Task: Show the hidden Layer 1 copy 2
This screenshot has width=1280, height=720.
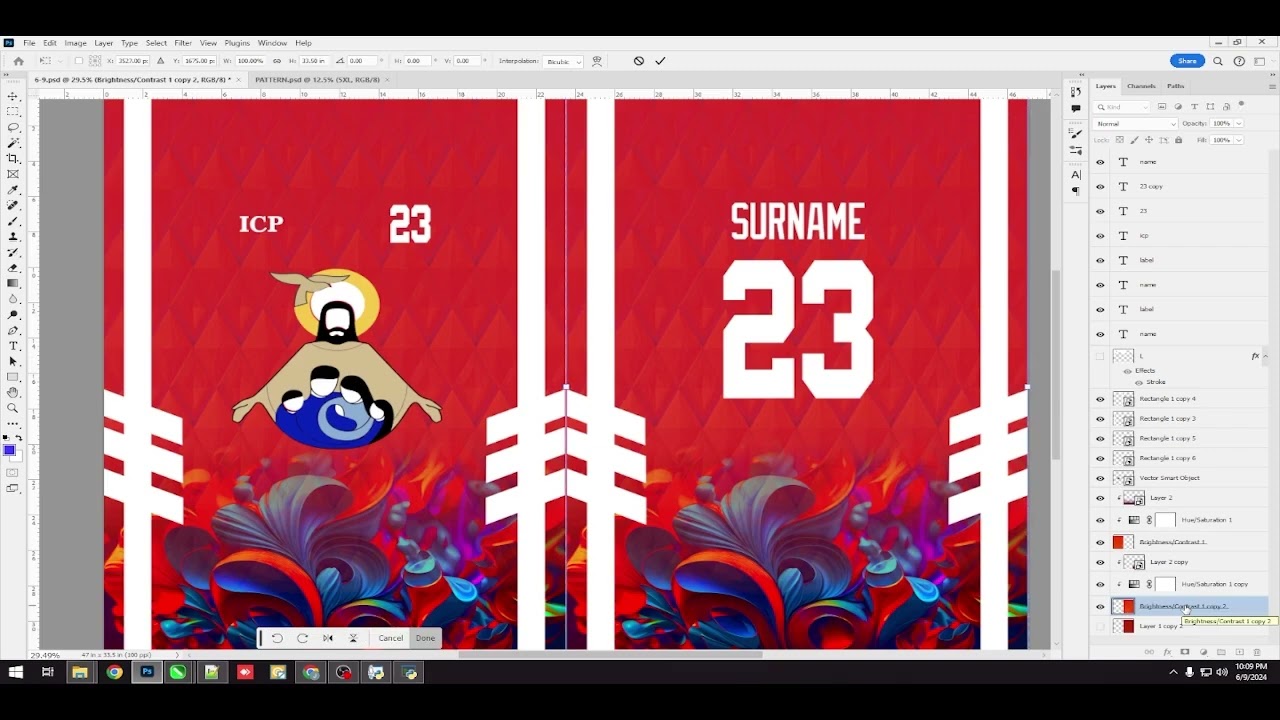Action: tap(1100, 626)
